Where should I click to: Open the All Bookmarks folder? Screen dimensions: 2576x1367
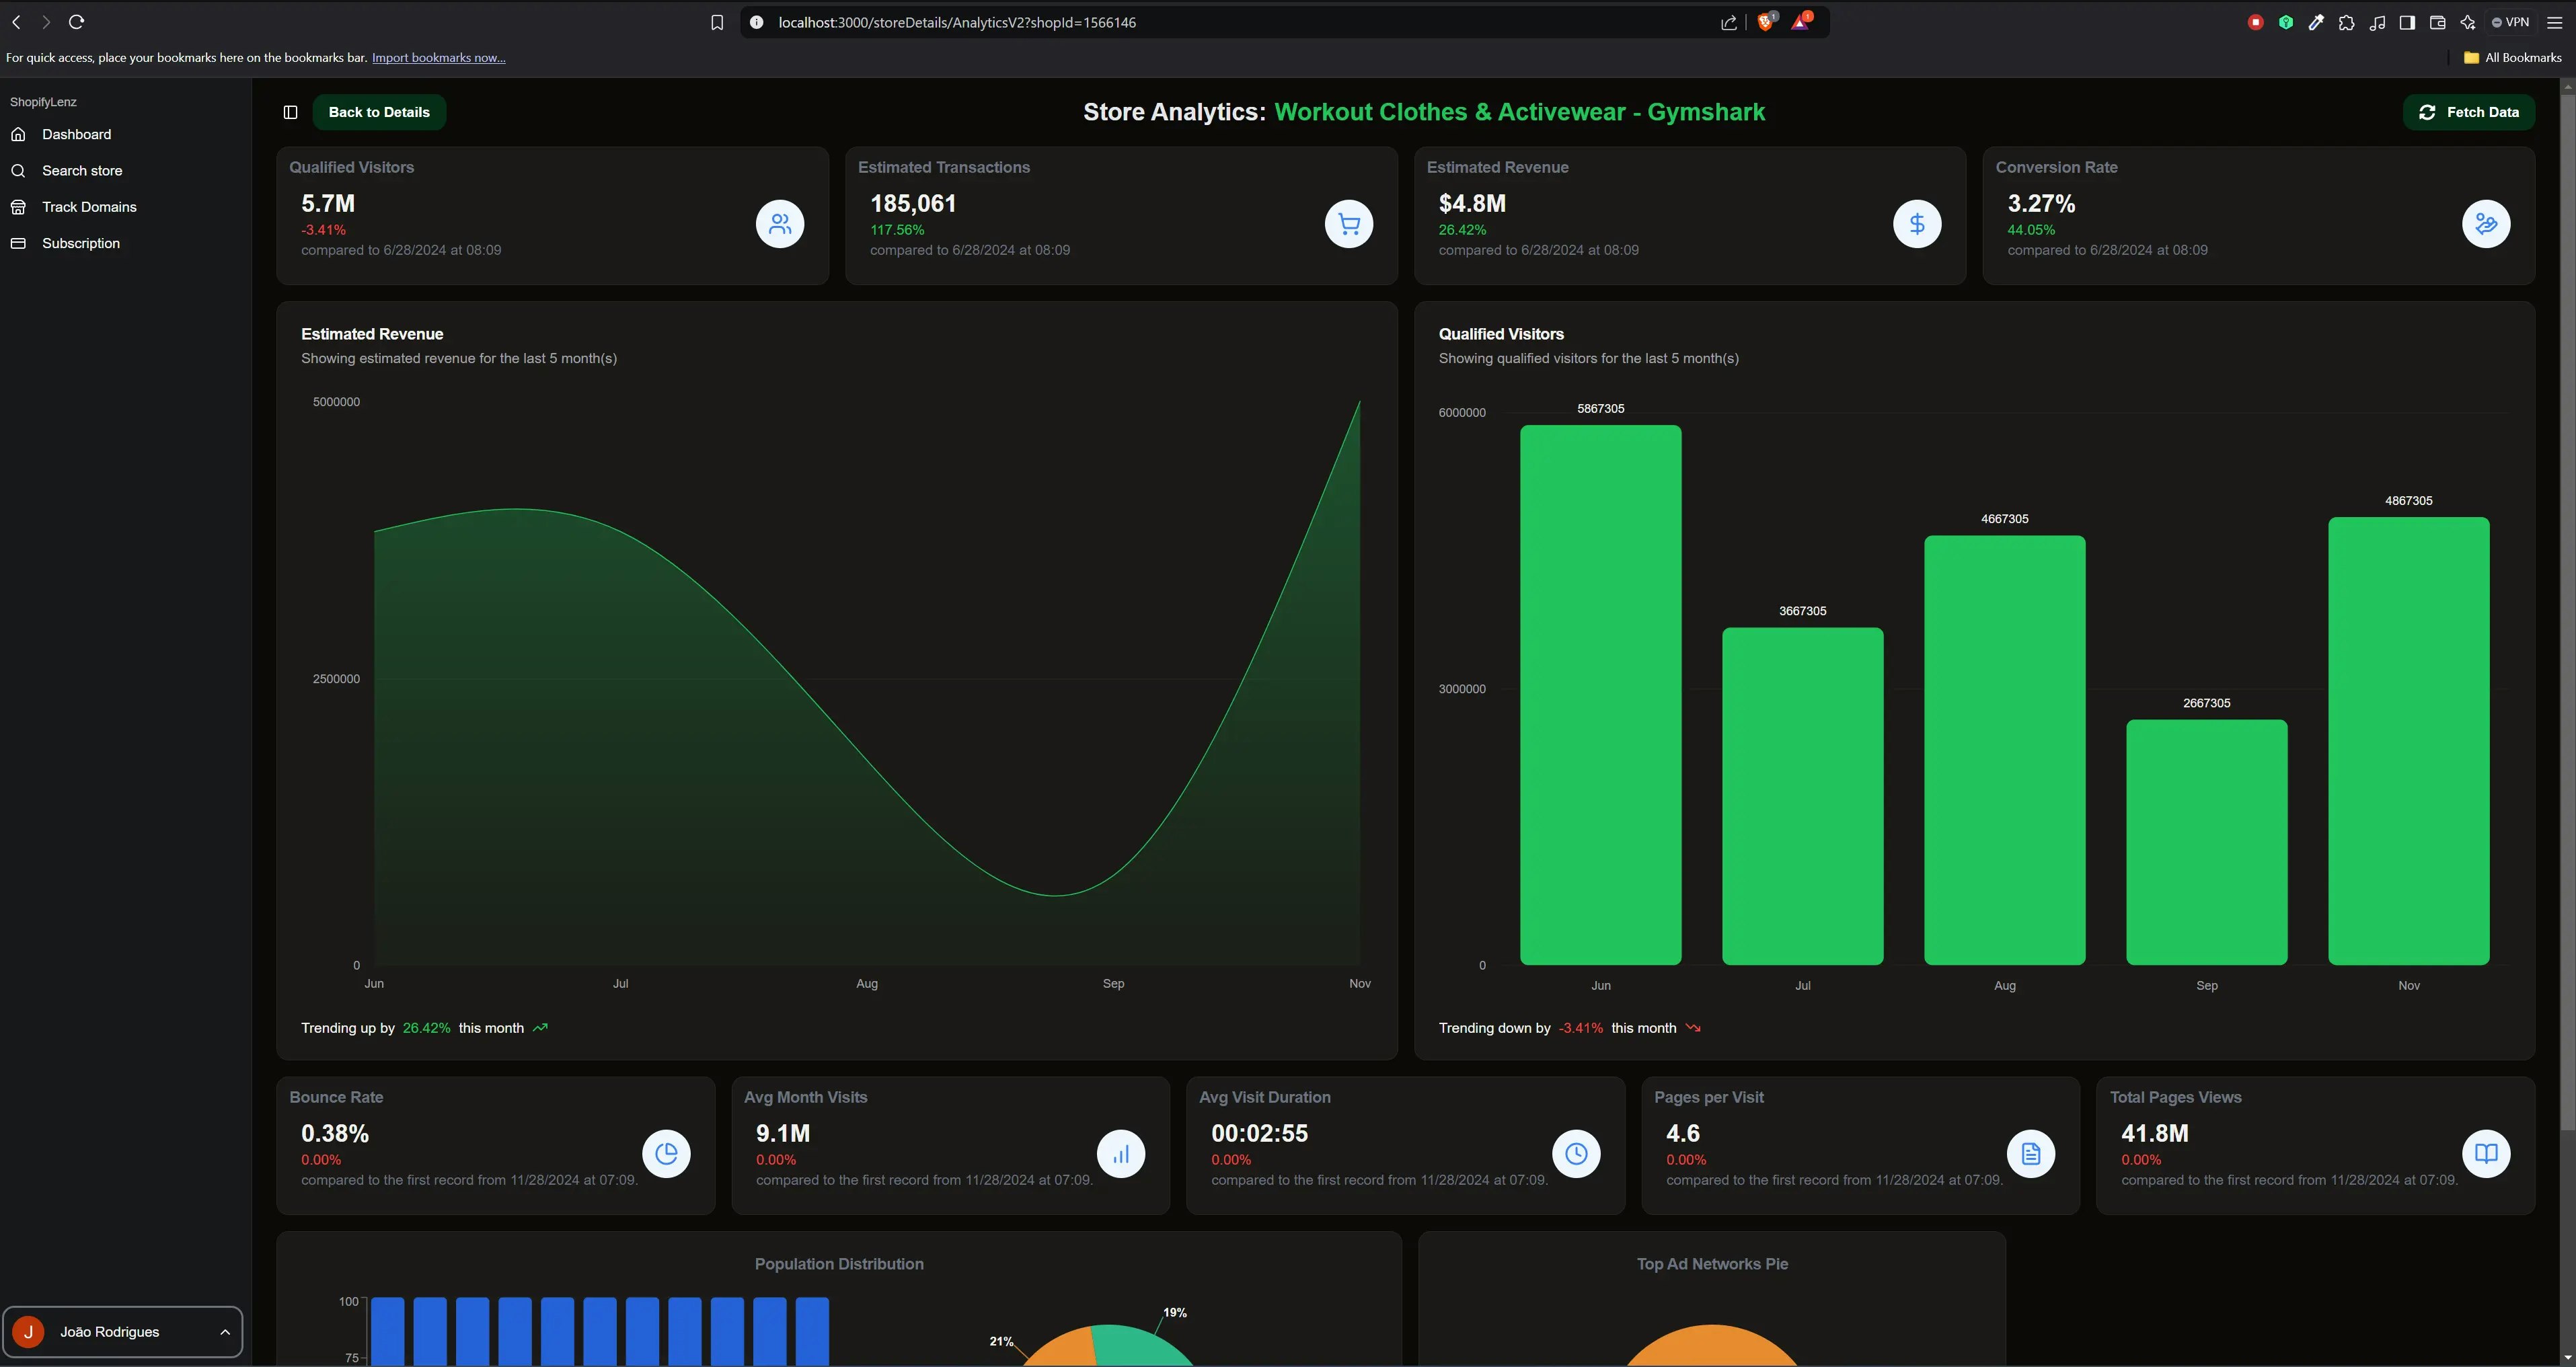tap(2512, 57)
